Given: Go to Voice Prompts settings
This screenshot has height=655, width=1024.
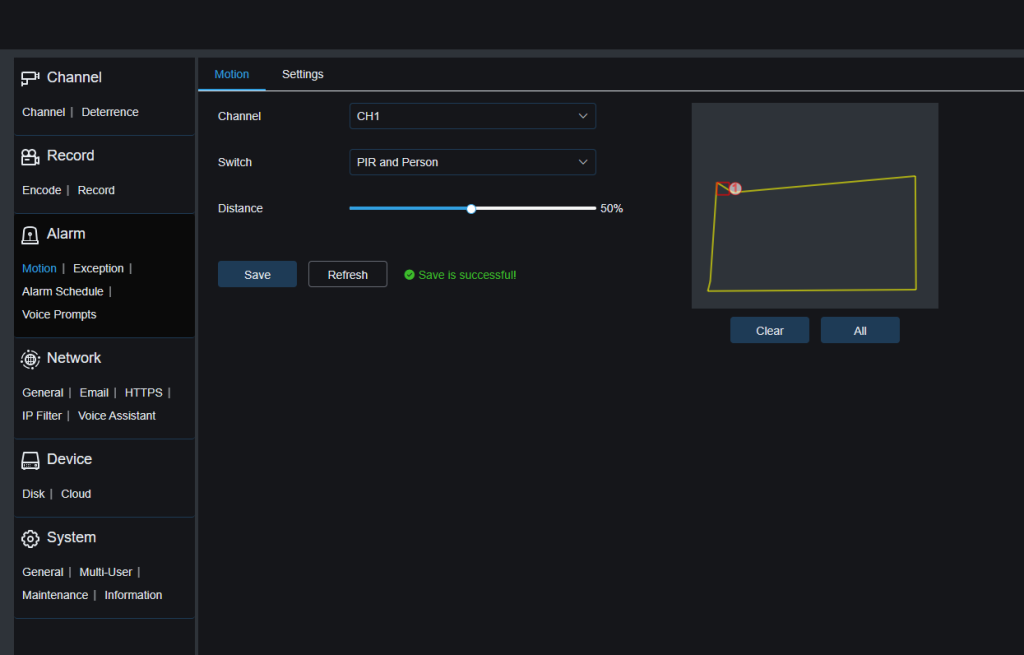Looking at the screenshot, I should (59, 314).
